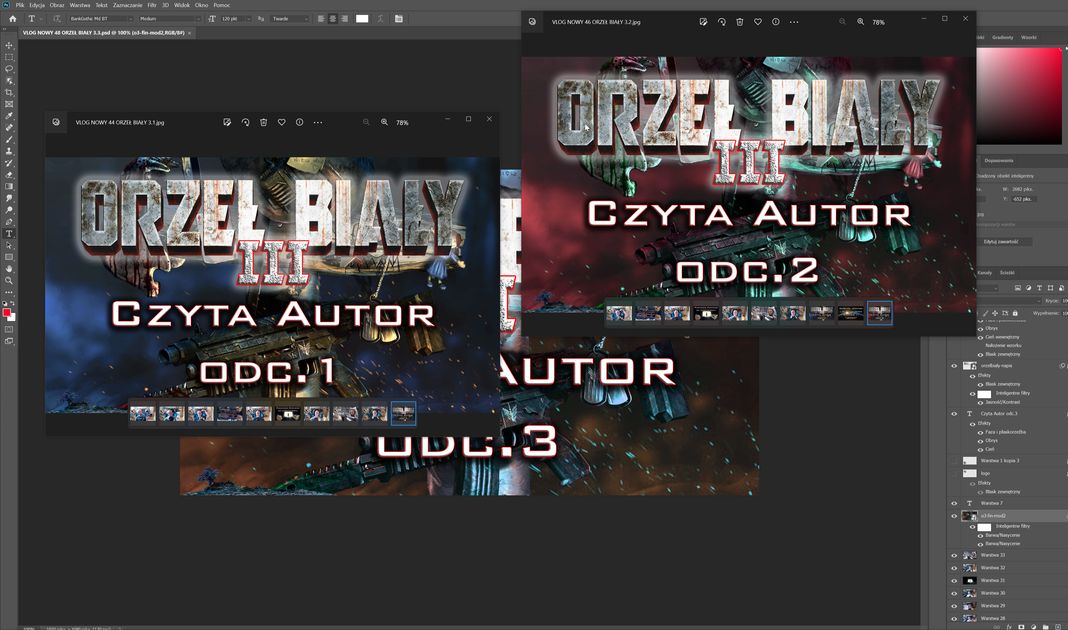
Task: Center-align text in options bar
Action: click(x=332, y=18)
